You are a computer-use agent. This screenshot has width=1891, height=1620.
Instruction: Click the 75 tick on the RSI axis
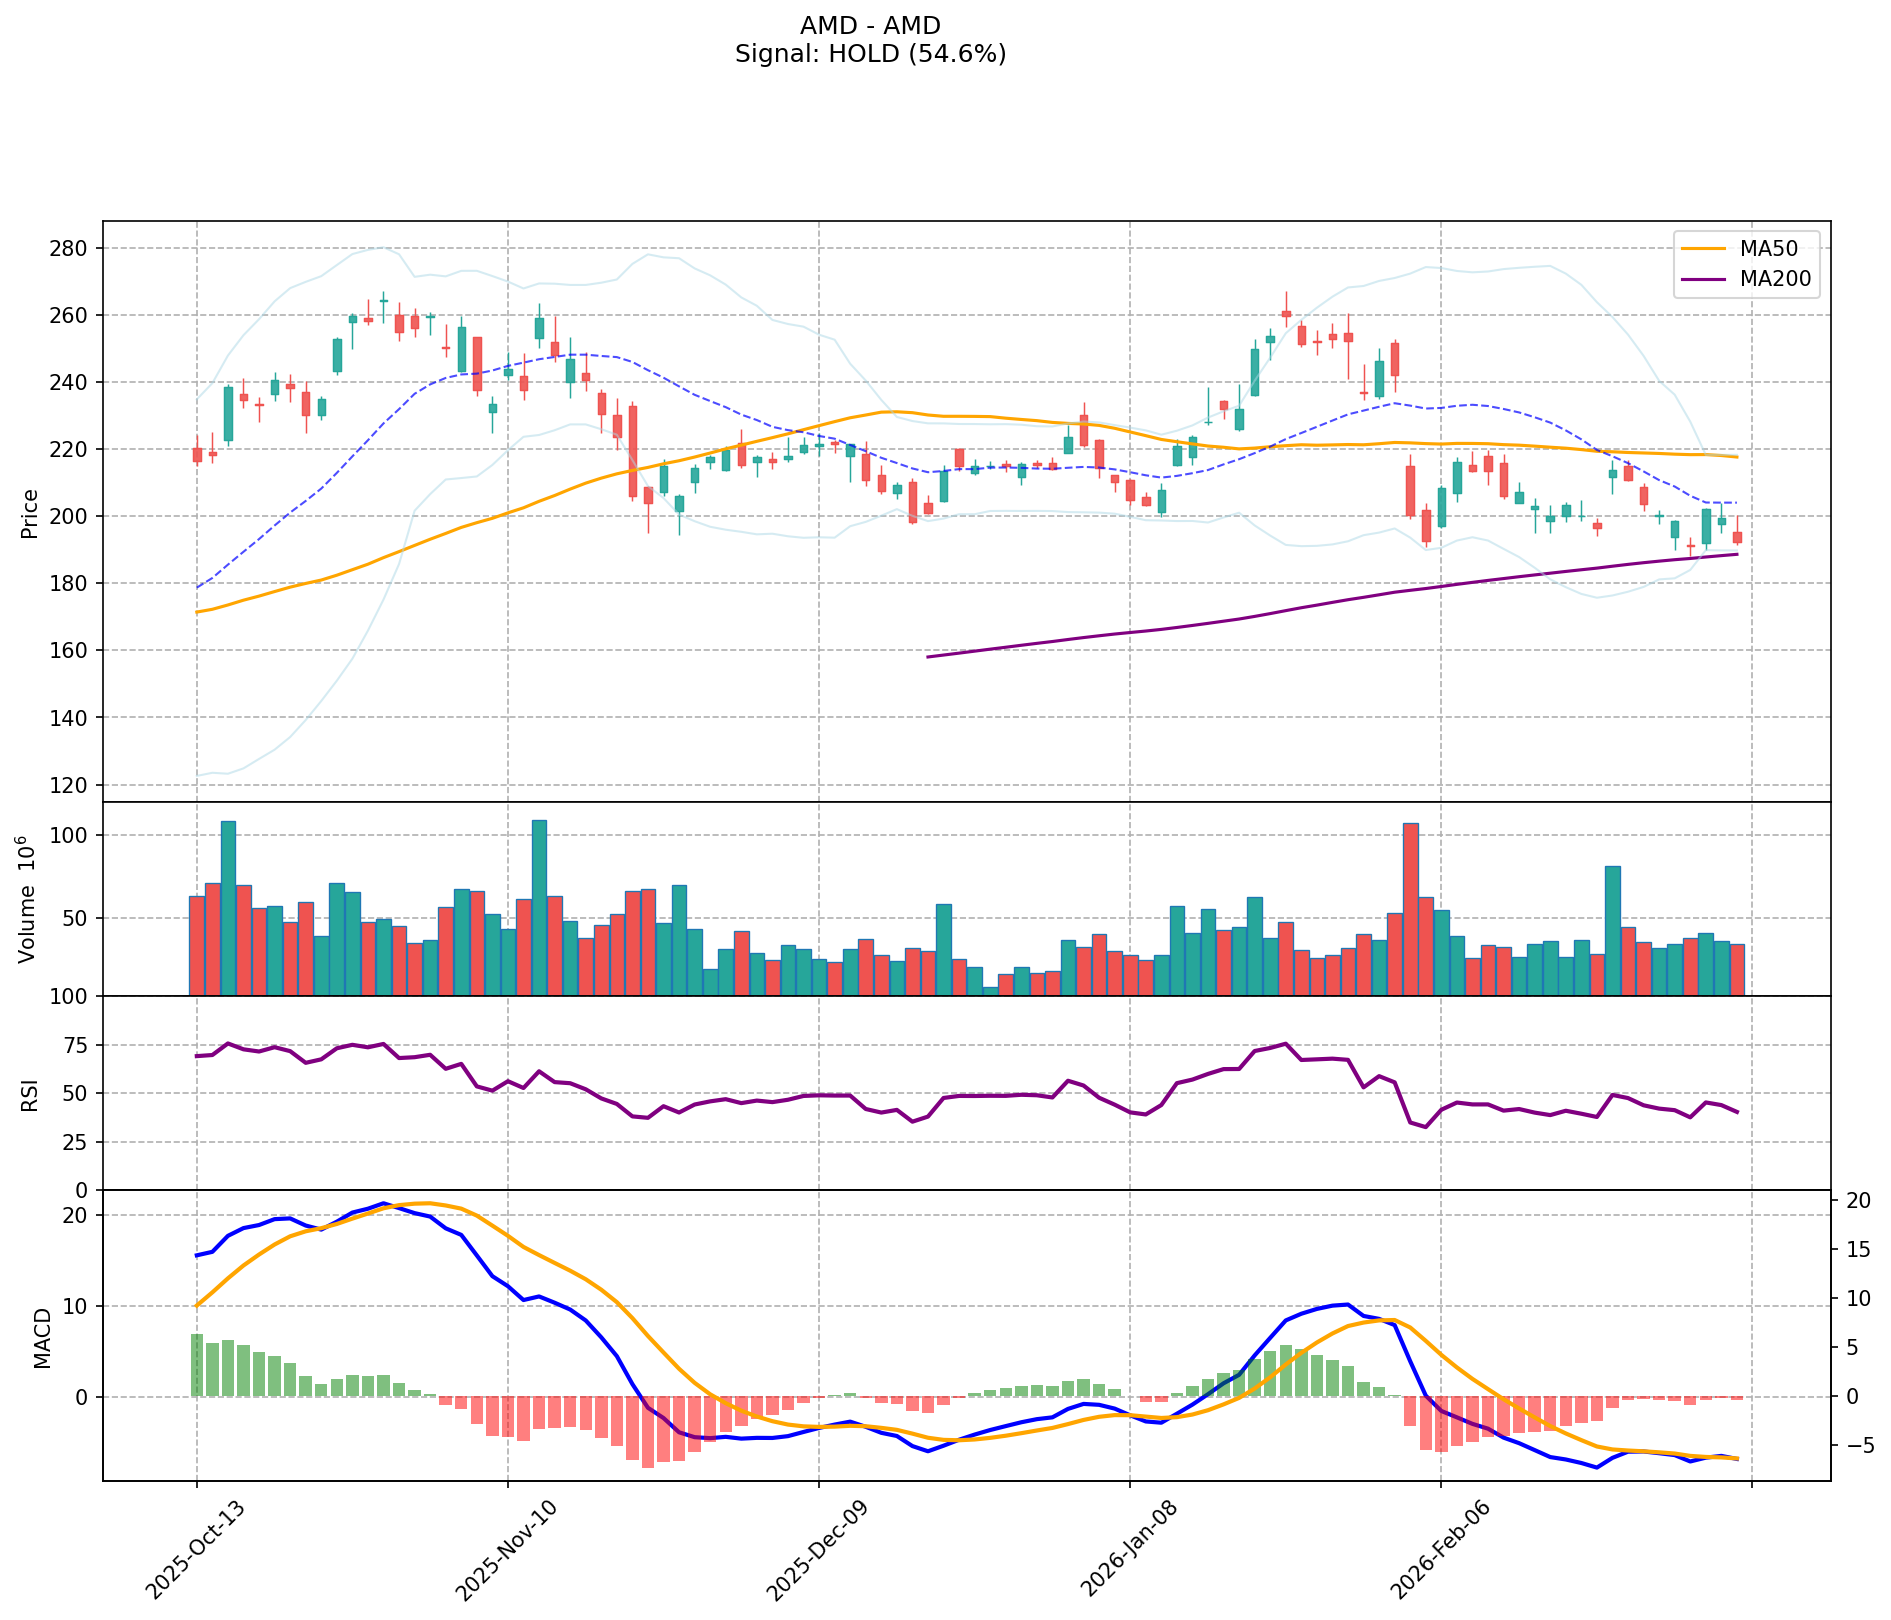tap(75, 1046)
